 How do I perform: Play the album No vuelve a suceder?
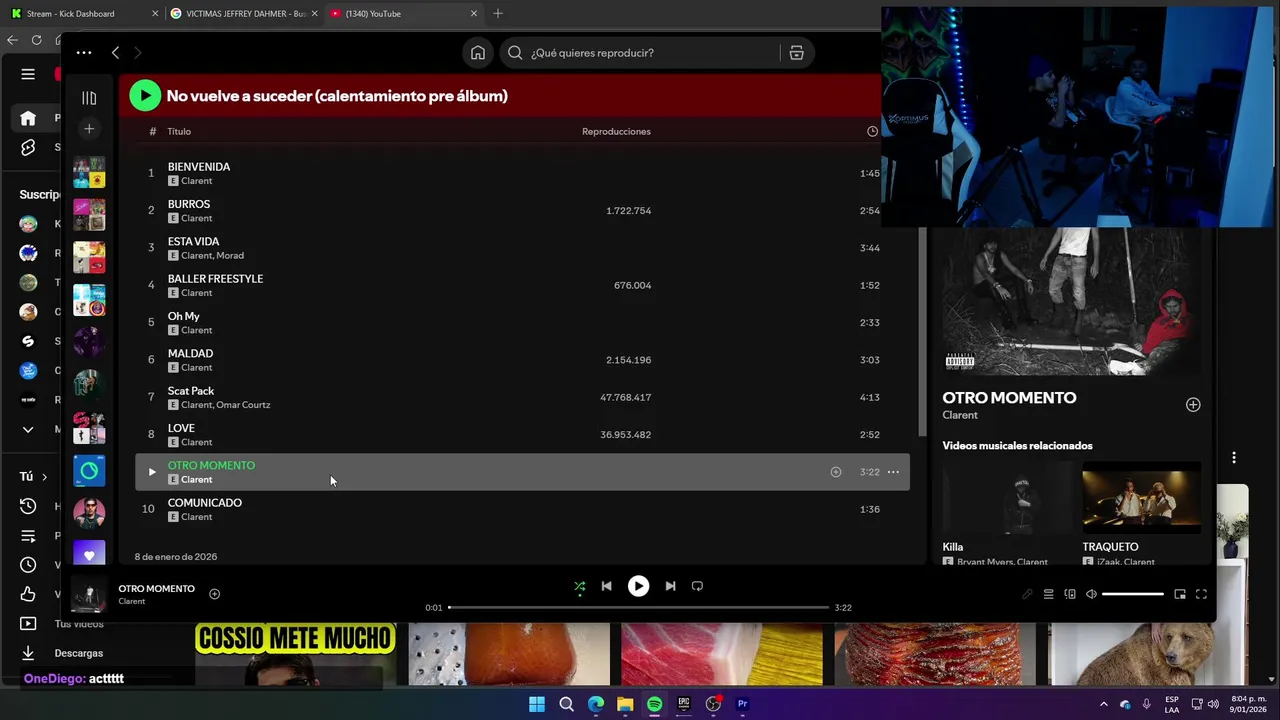click(x=145, y=95)
